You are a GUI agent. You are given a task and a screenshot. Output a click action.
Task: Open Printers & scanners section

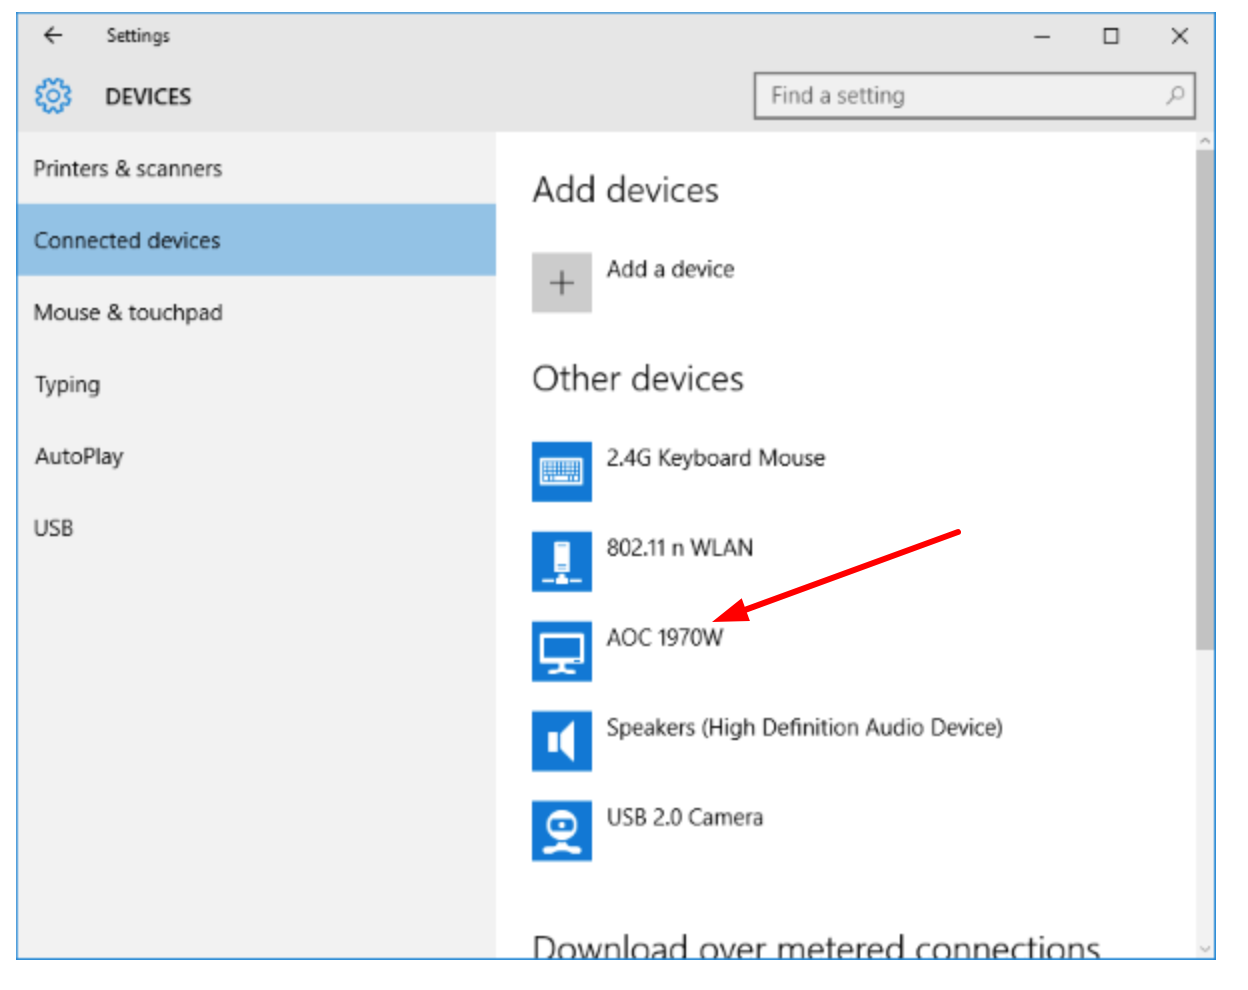[128, 169]
